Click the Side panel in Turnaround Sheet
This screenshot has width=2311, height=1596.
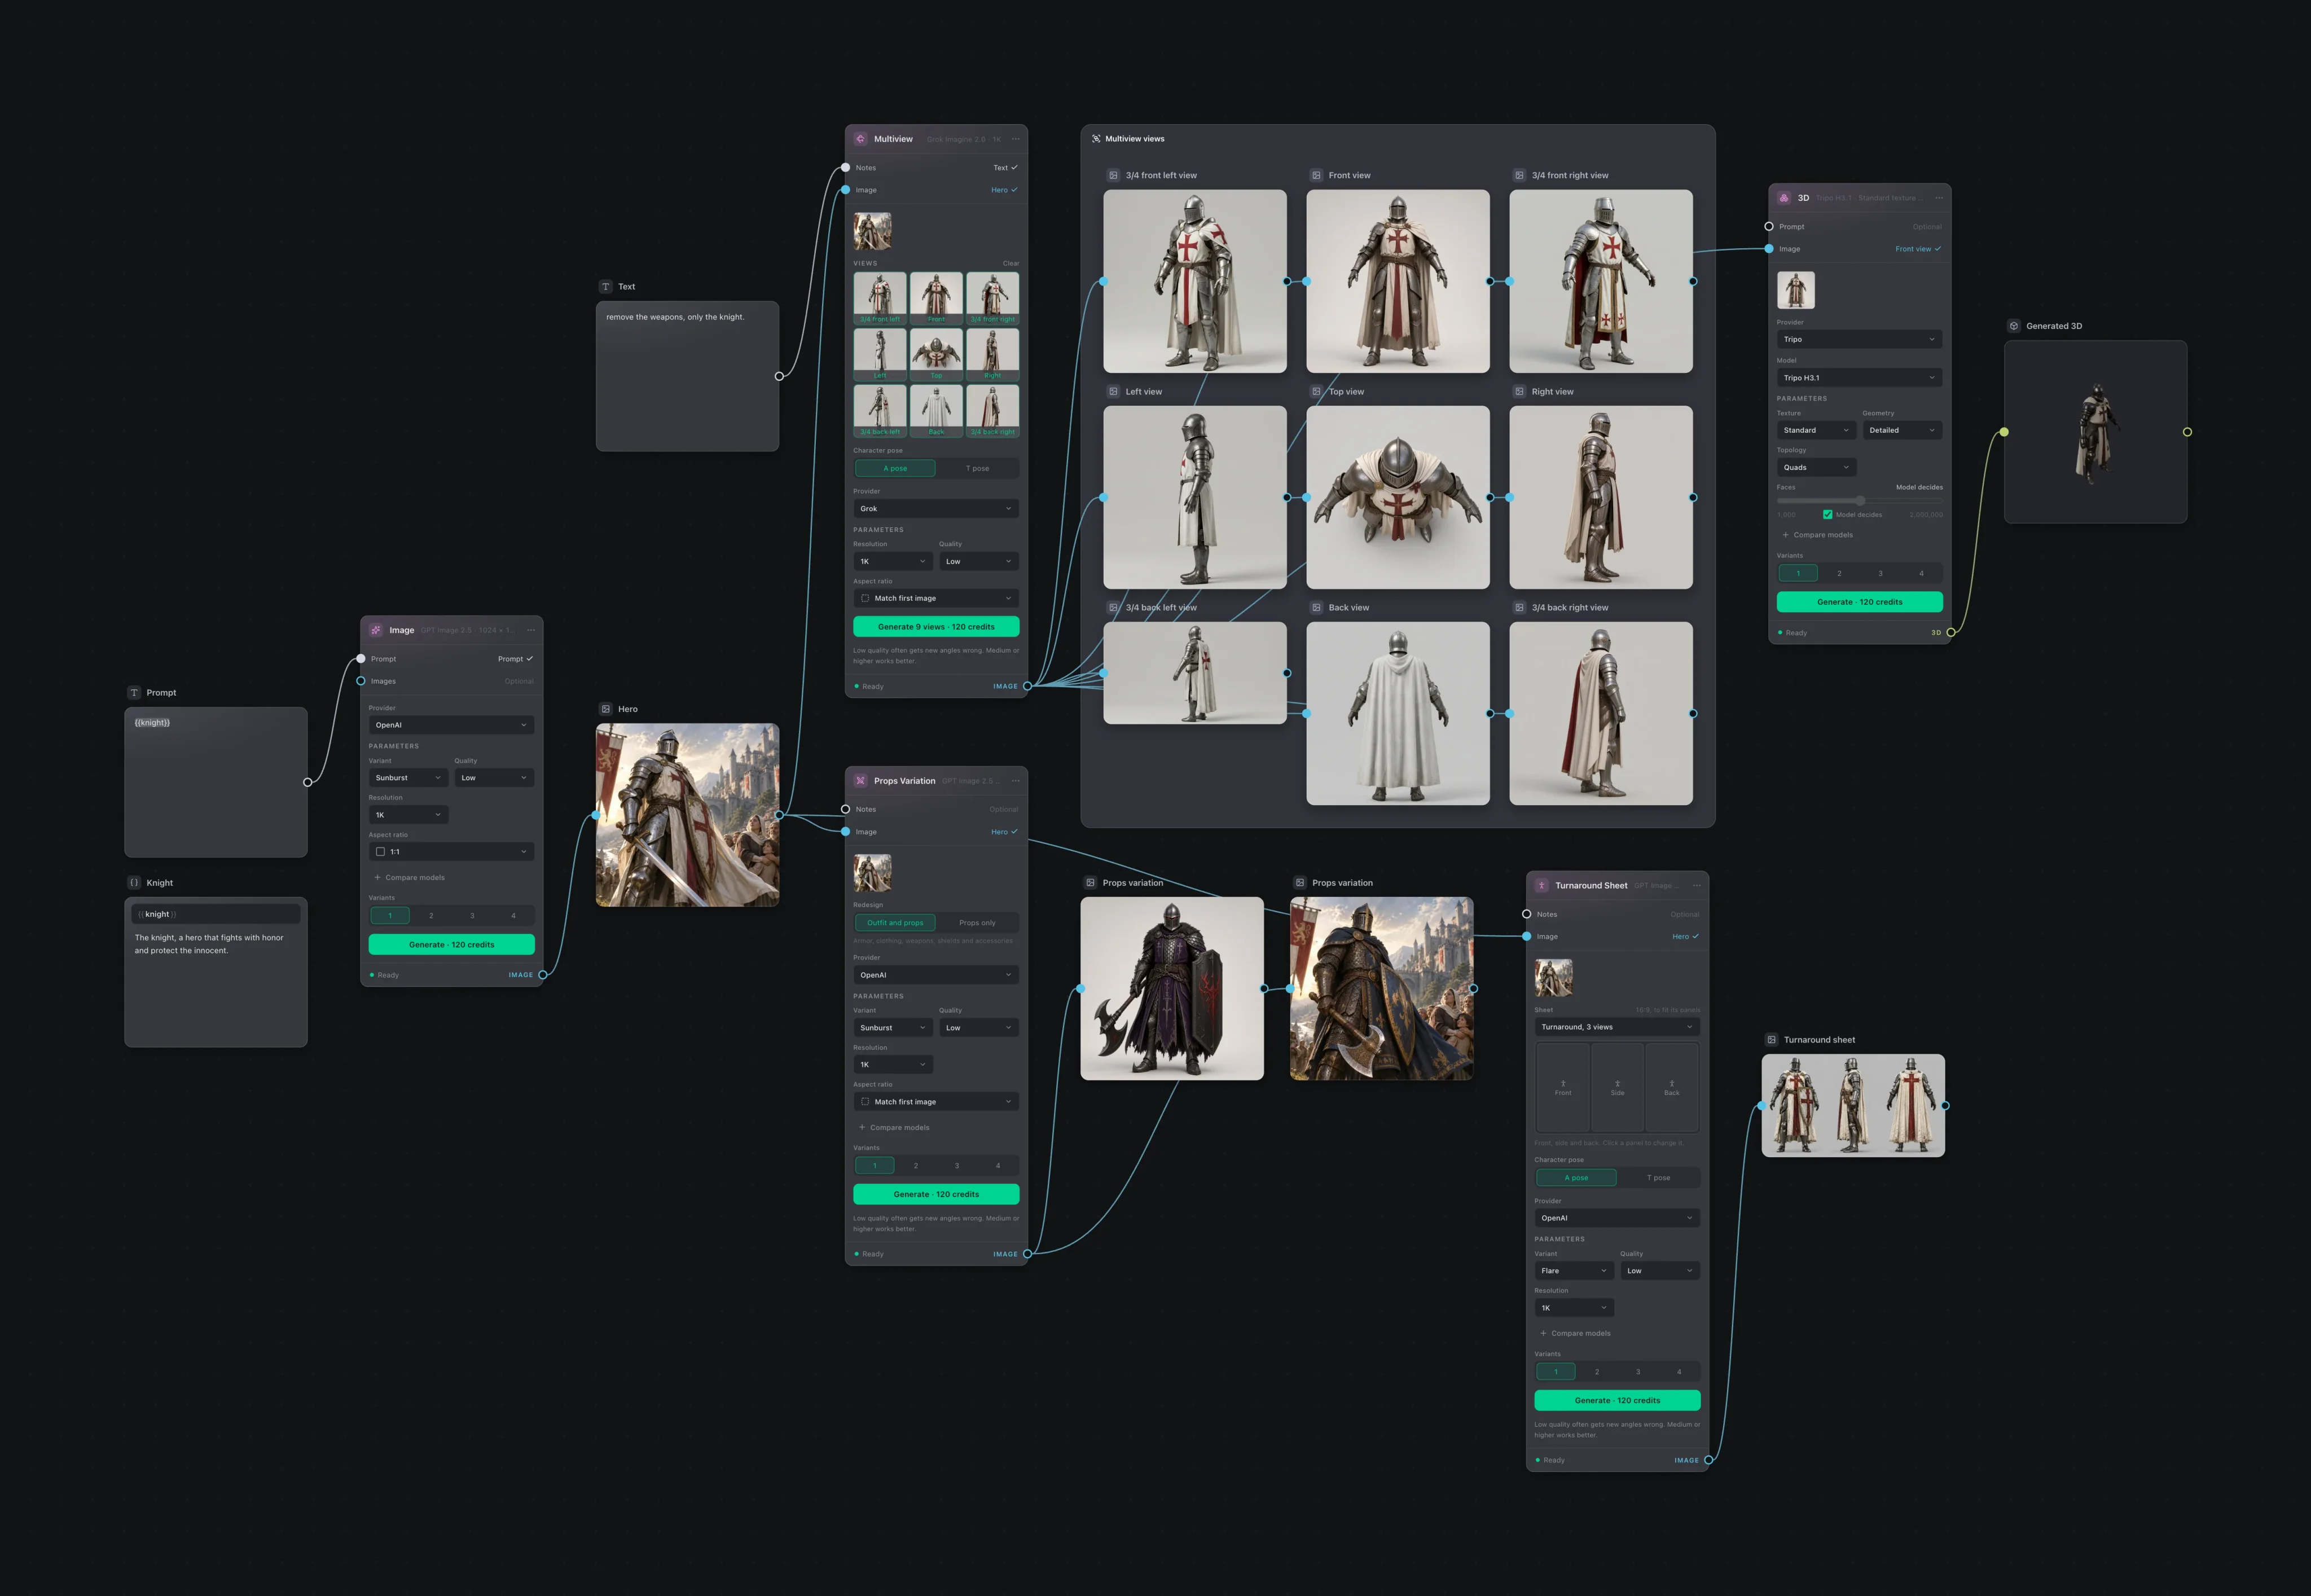pos(1617,1087)
